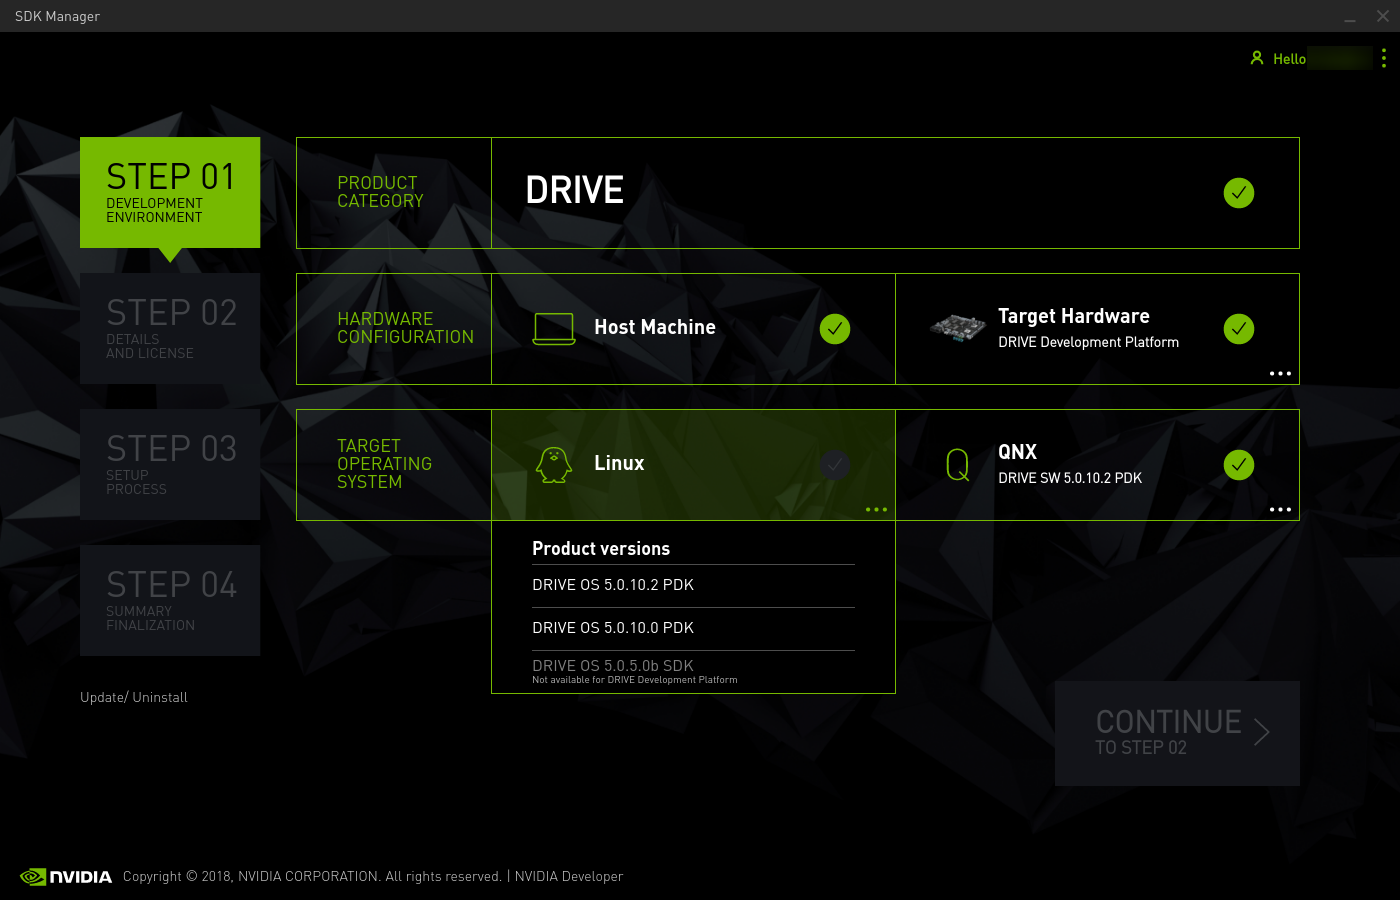Click the QNX Q logo icon
Image resolution: width=1400 pixels, height=900 pixels.
pyautogui.click(x=957, y=465)
